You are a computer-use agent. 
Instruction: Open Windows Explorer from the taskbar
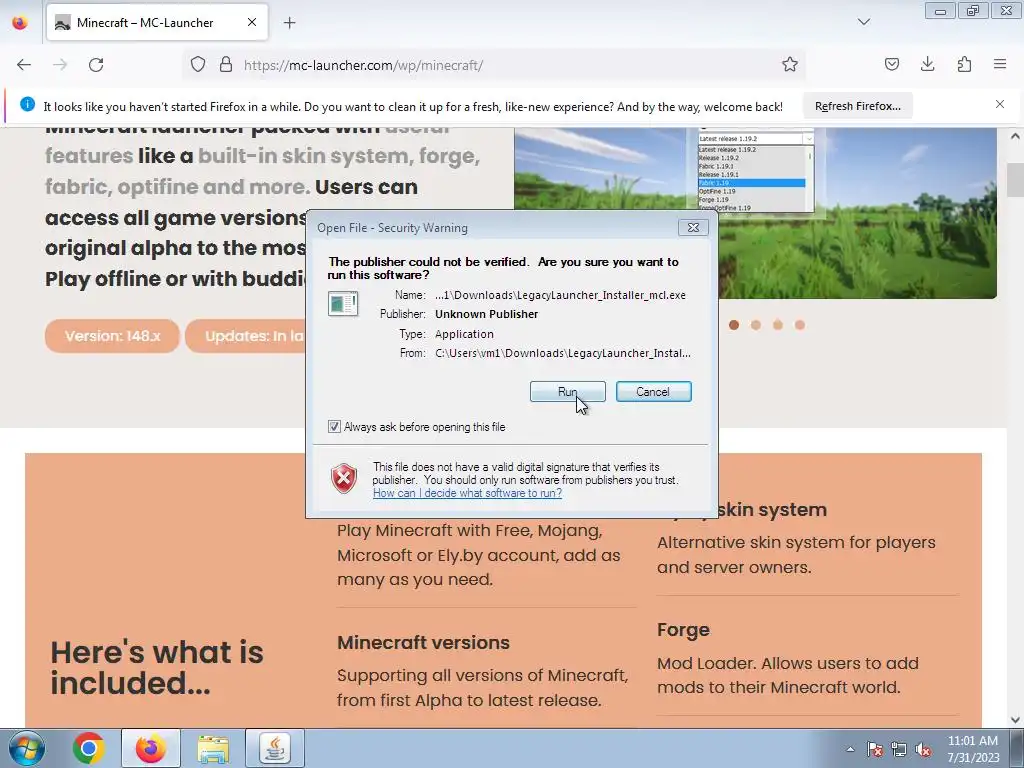click(x=213, y=748)
